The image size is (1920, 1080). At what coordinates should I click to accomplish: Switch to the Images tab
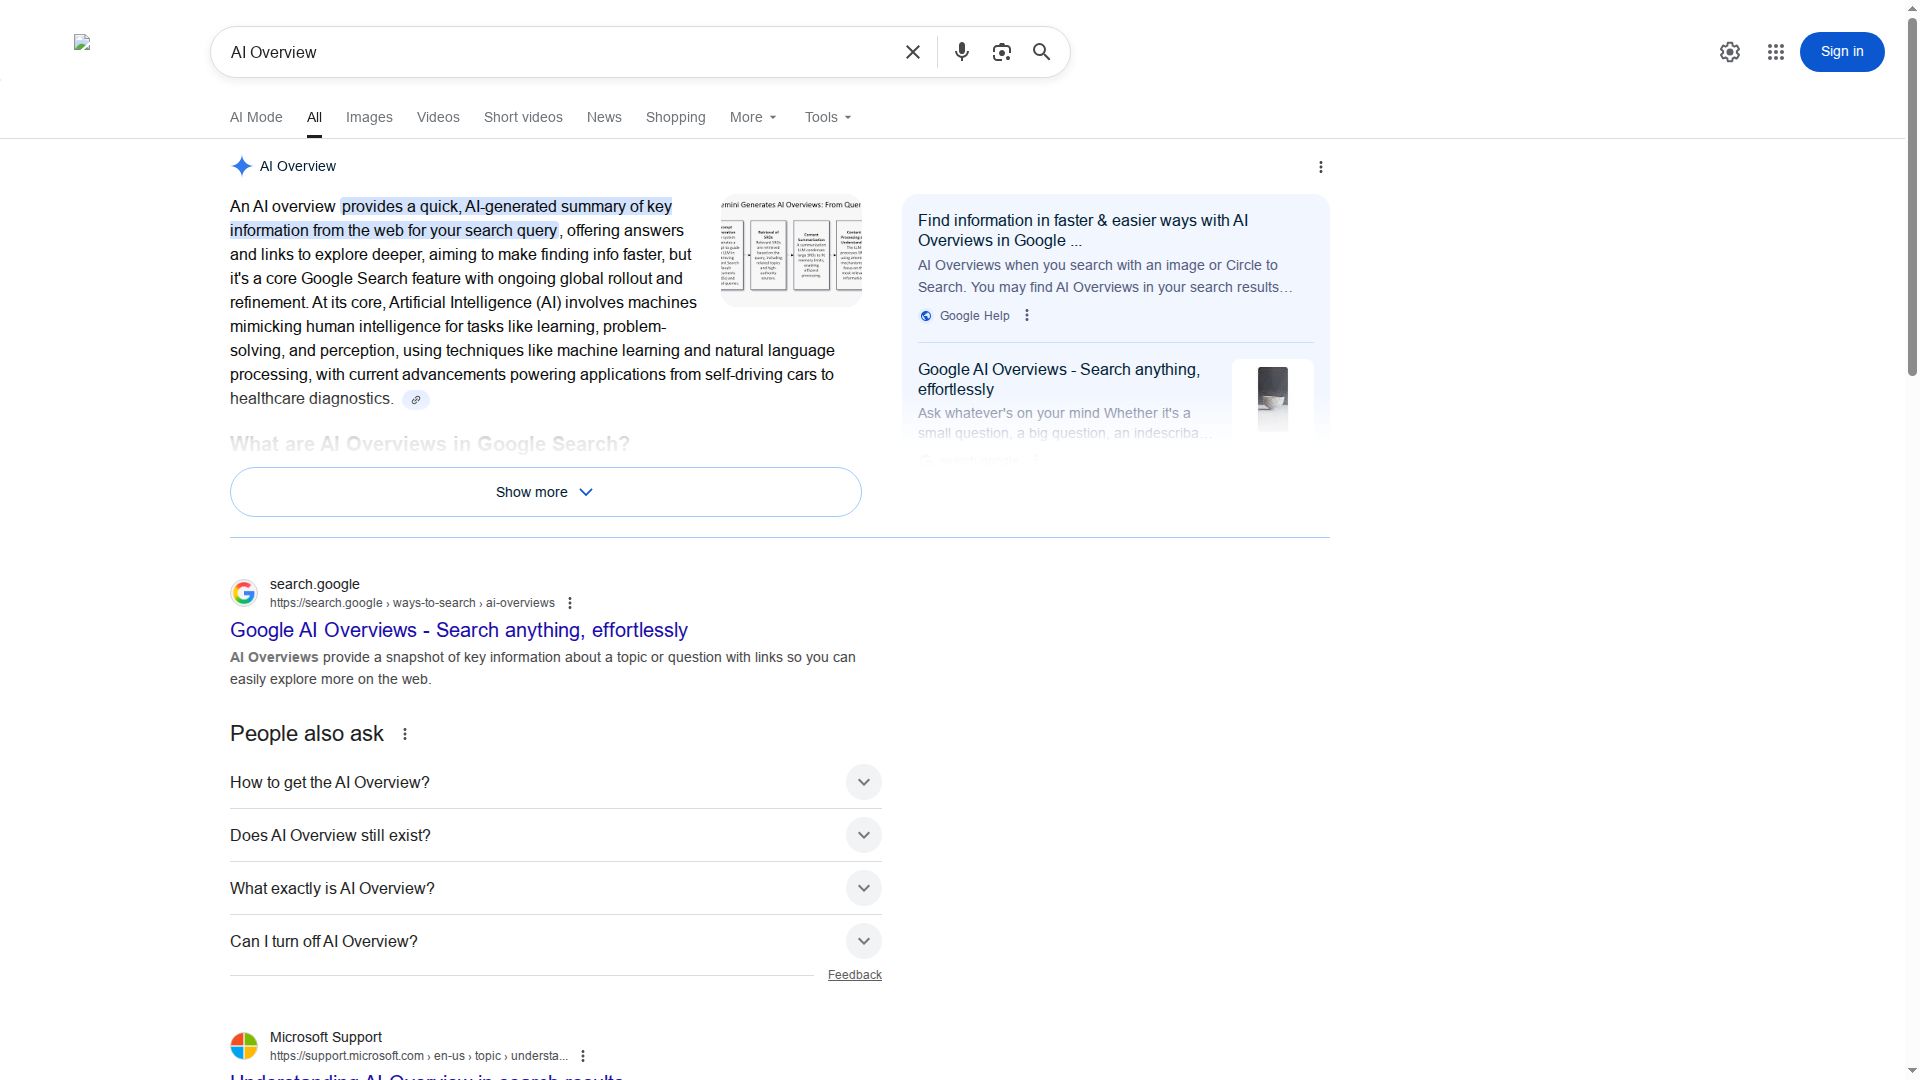point(369,117)
